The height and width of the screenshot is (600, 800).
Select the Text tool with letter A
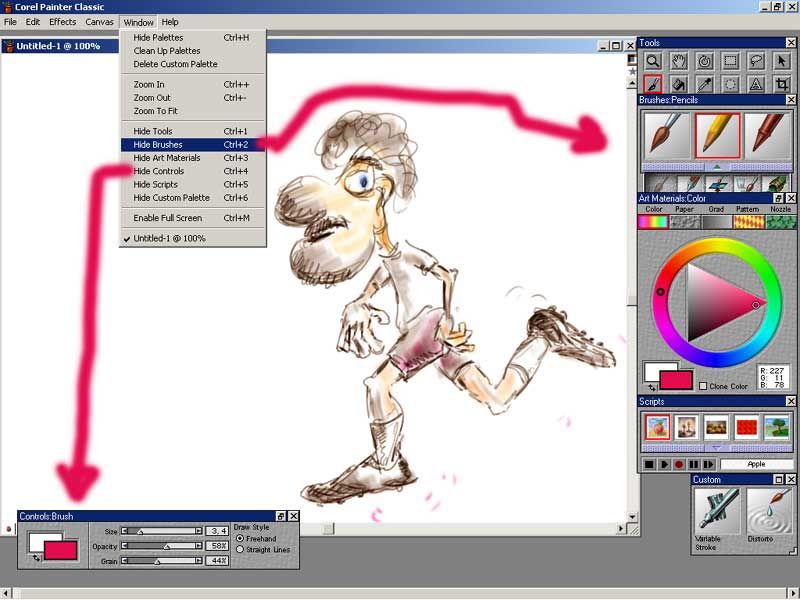756,84
